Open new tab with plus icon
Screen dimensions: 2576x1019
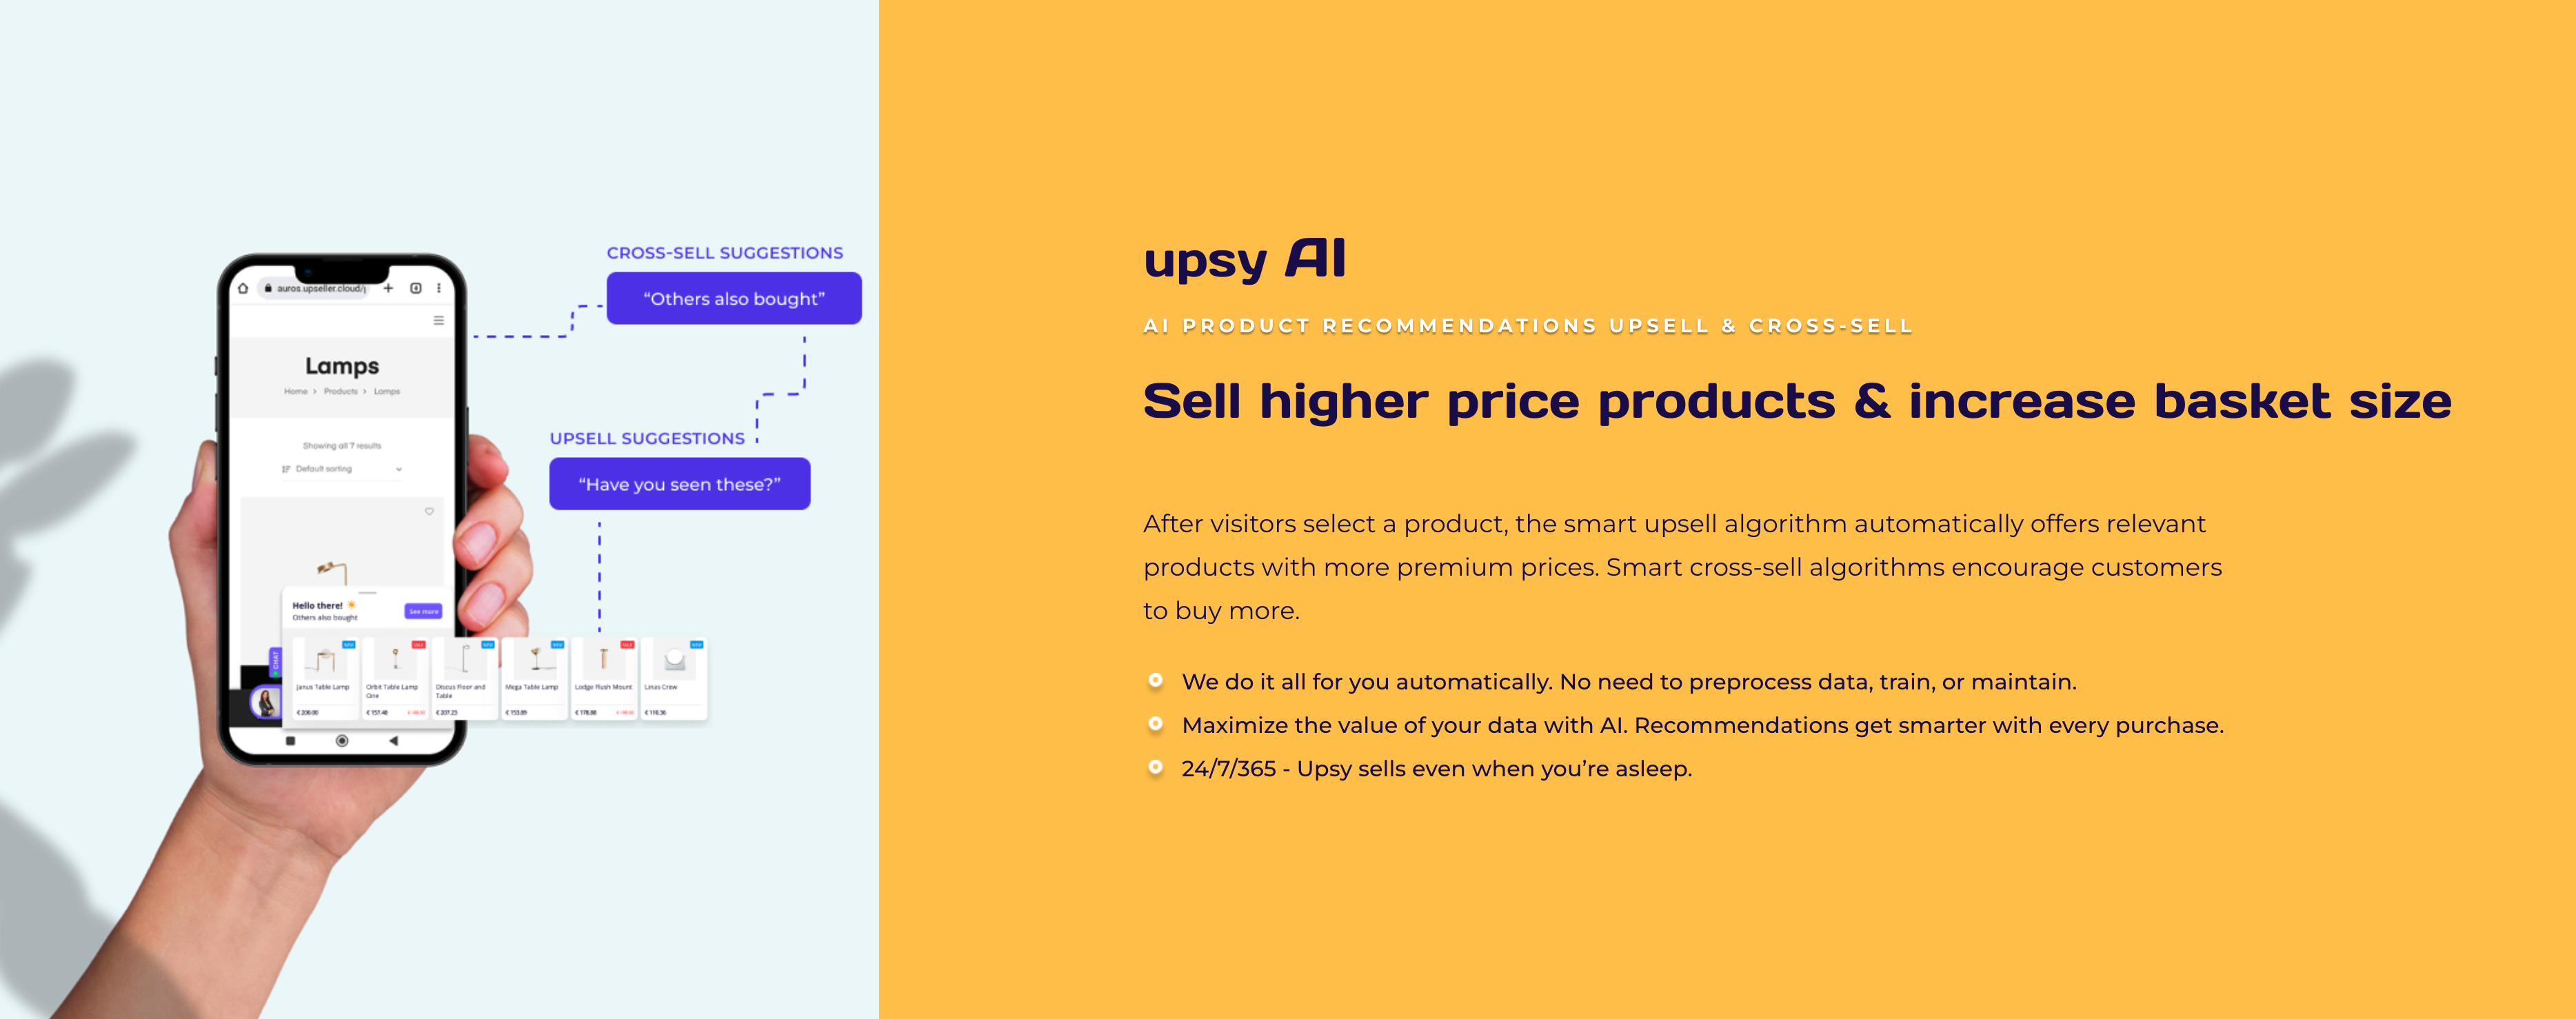point(389,288)
